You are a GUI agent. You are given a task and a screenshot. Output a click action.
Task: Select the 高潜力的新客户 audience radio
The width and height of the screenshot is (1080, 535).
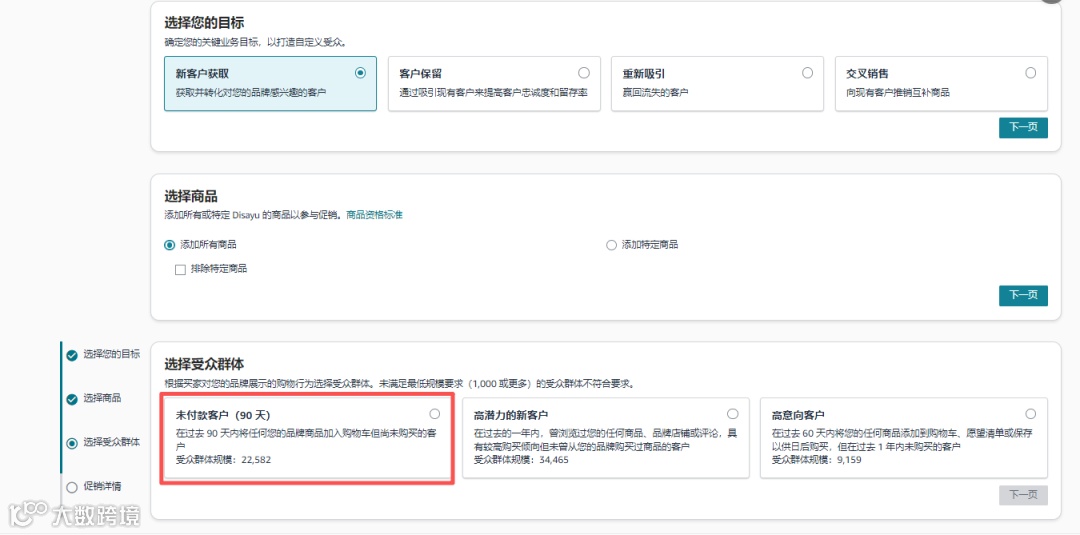[x=733, y=414]
